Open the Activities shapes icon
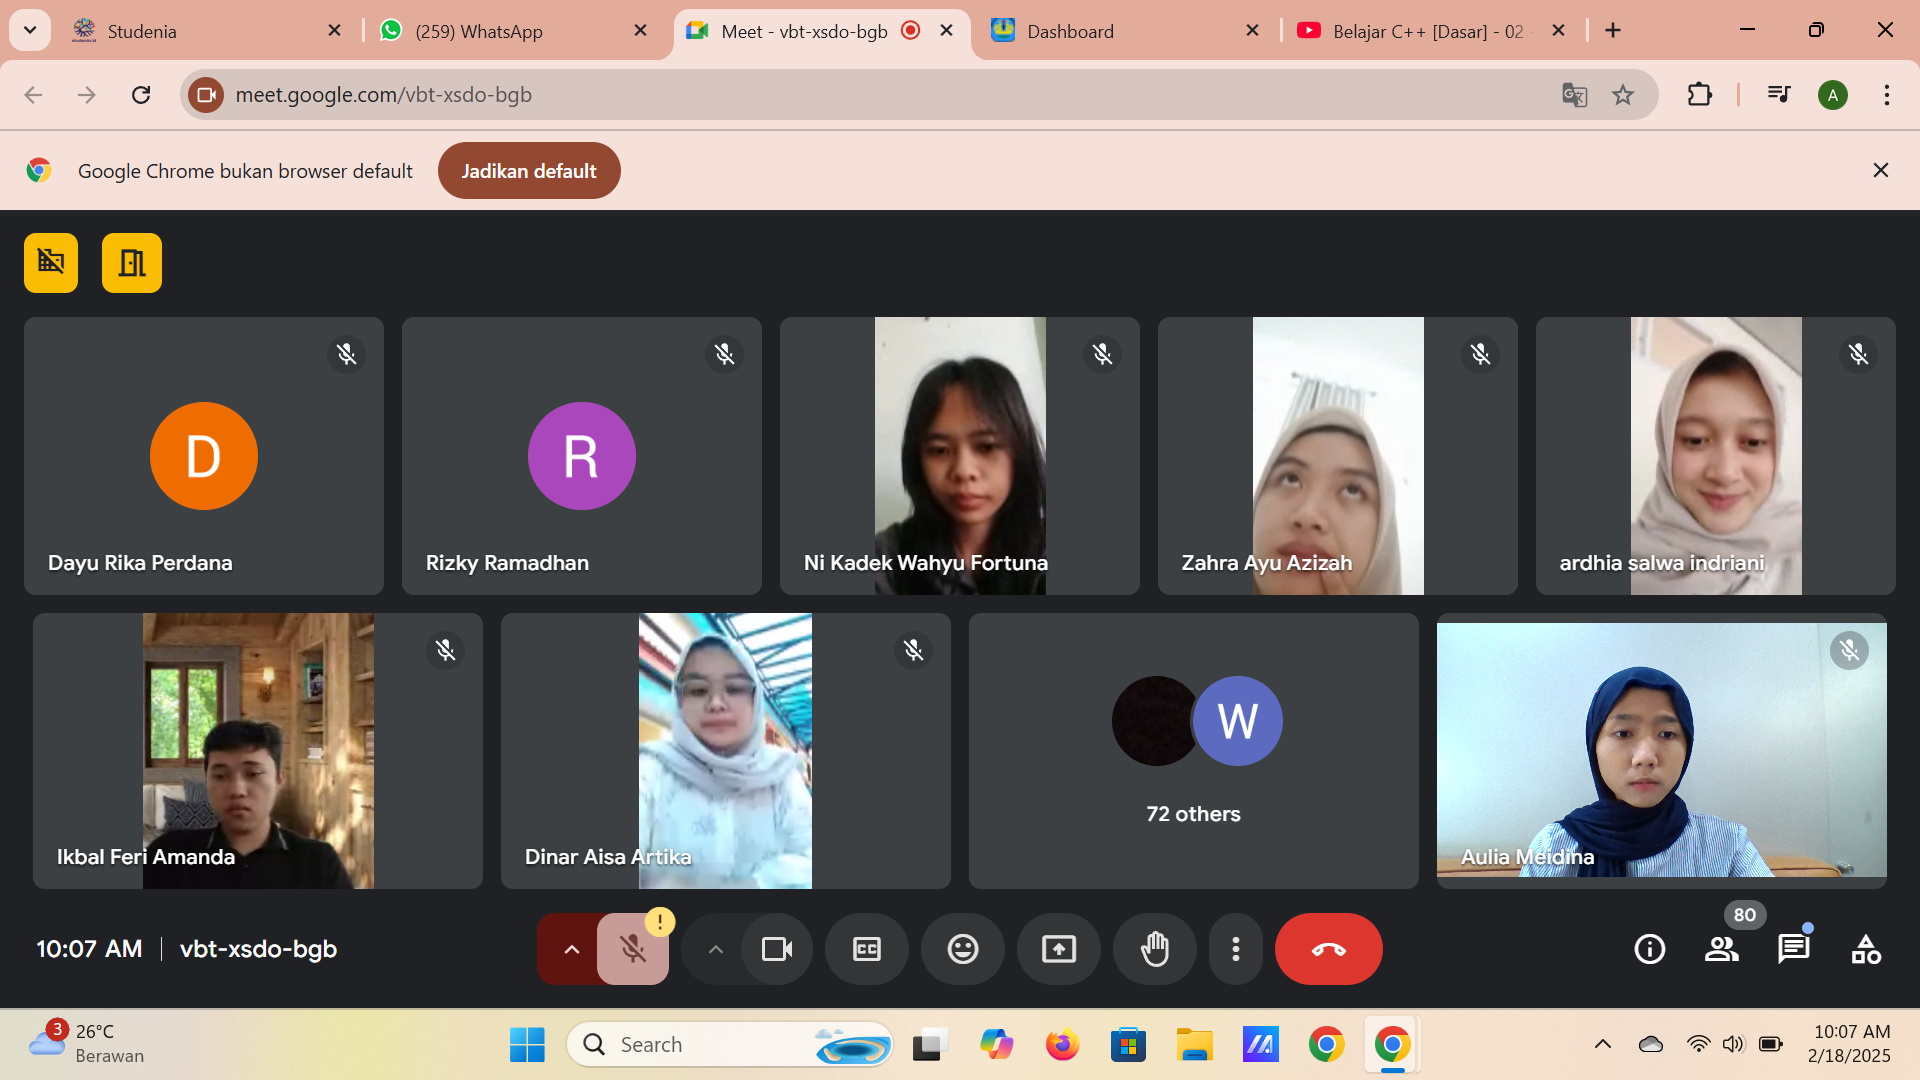1920x1080 pixels. 1865,949
